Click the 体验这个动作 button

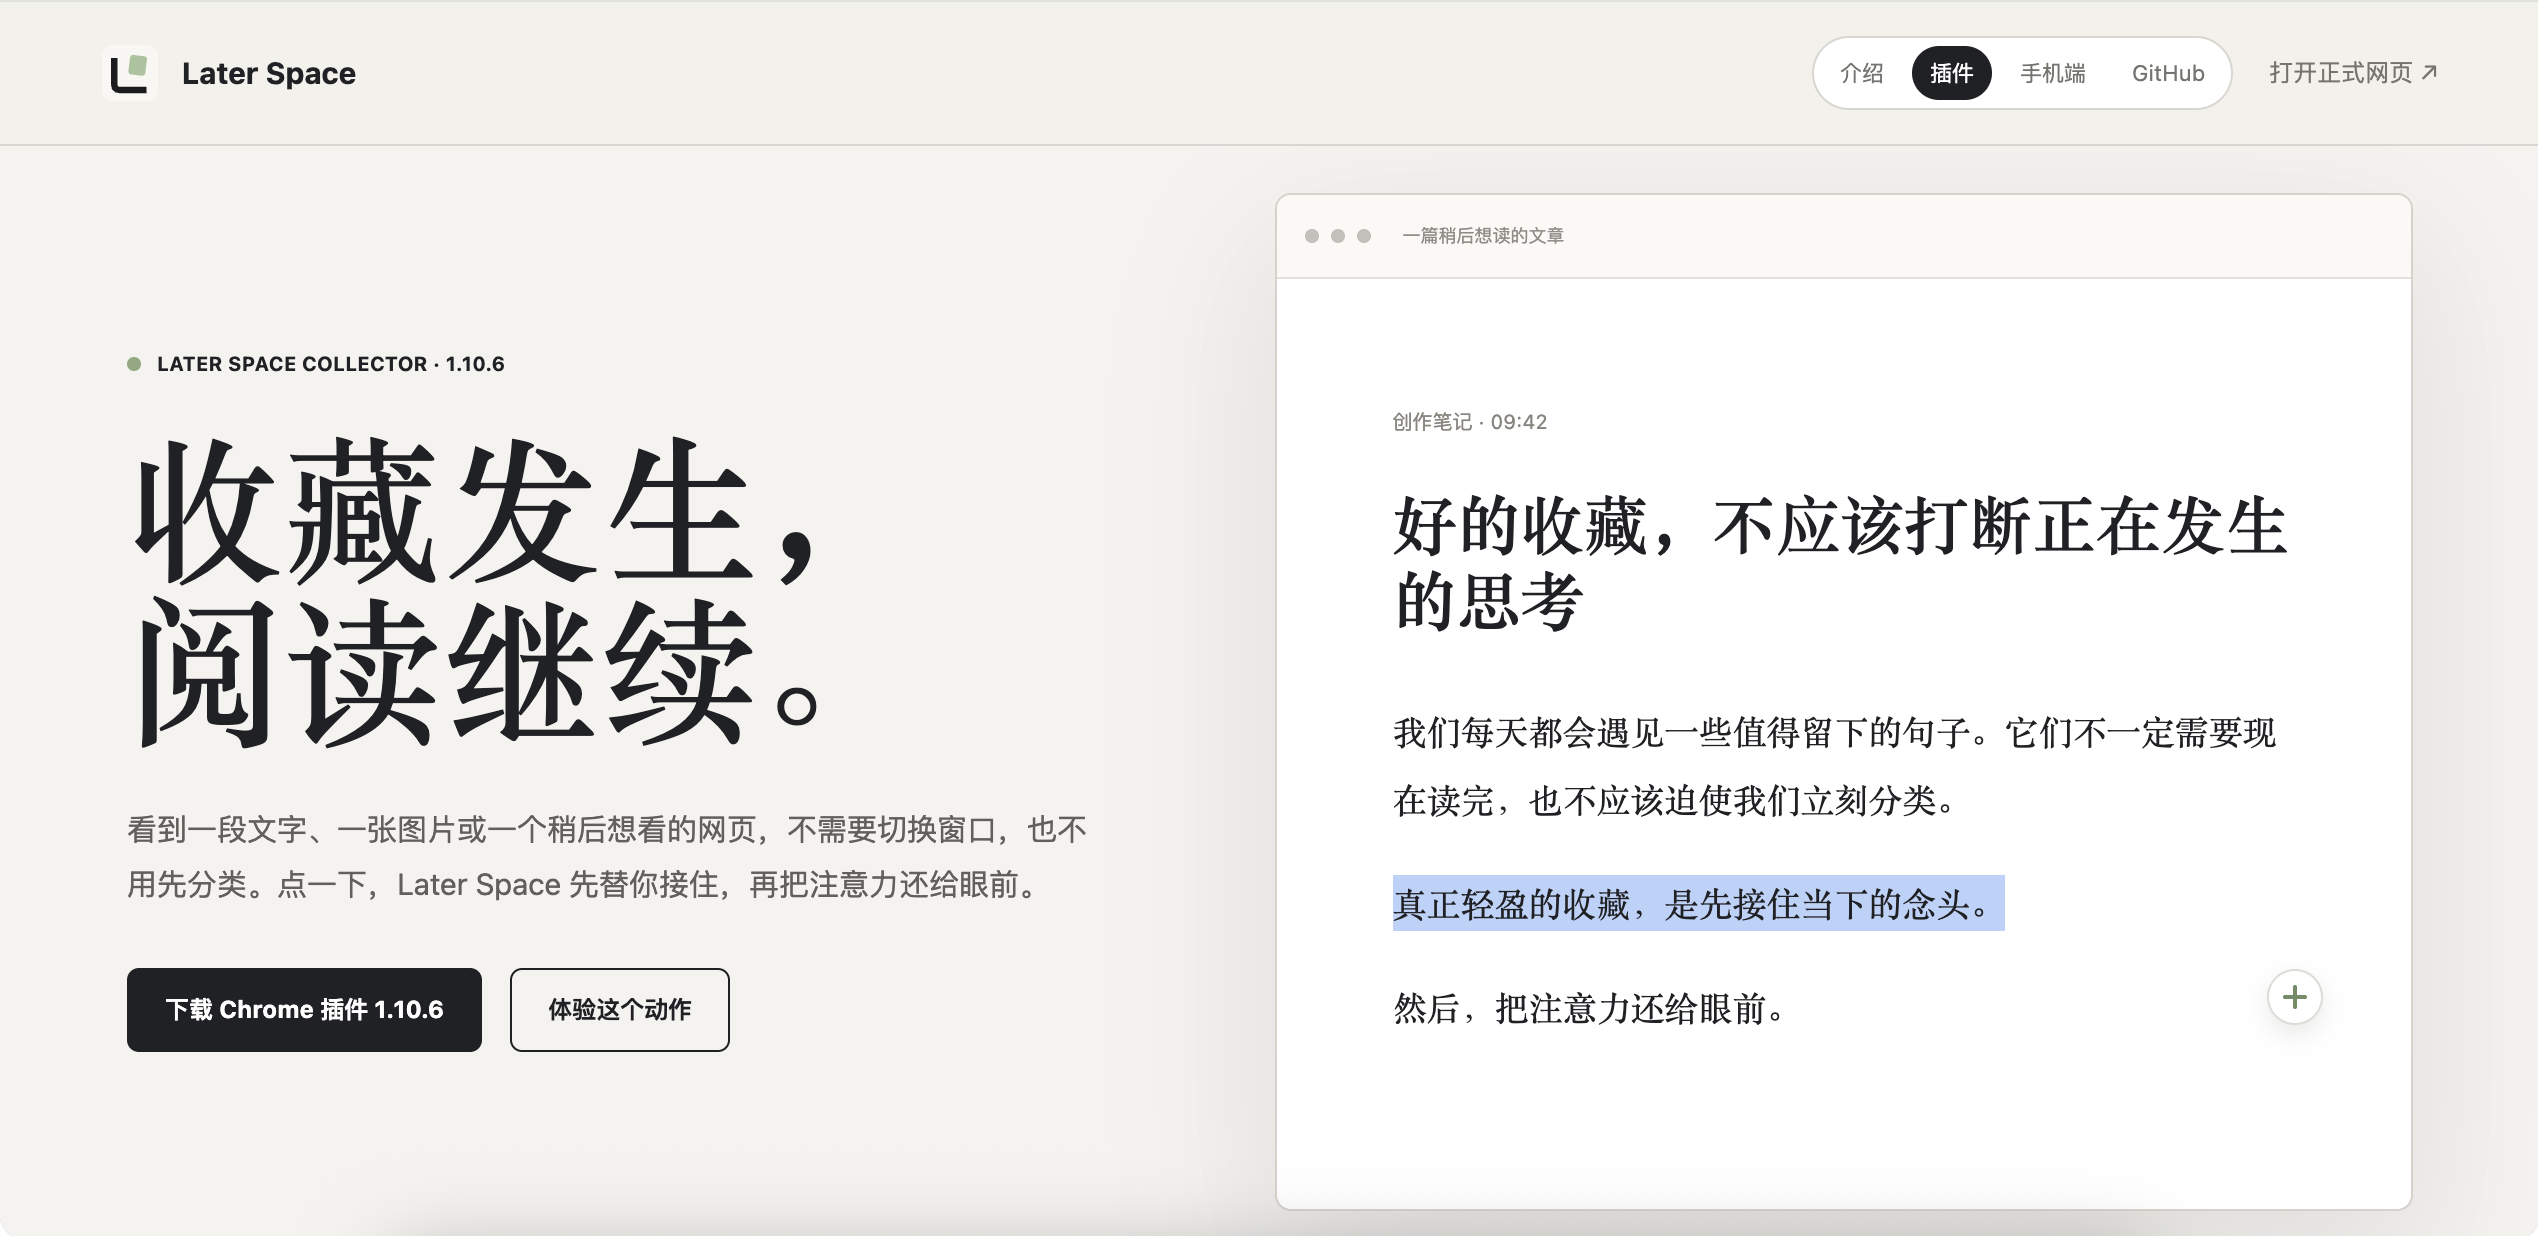(x=619, y=1009)
